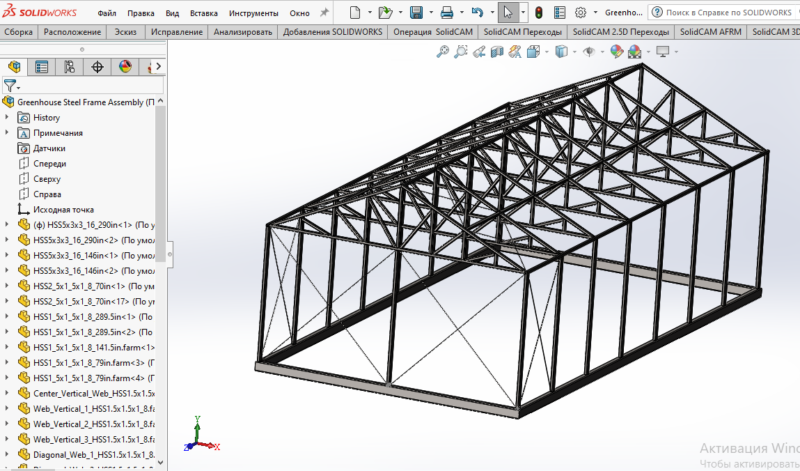Switch to the FeatureManager design tree tab
Viewport: 800px width, 471px height.
point(14,67)
